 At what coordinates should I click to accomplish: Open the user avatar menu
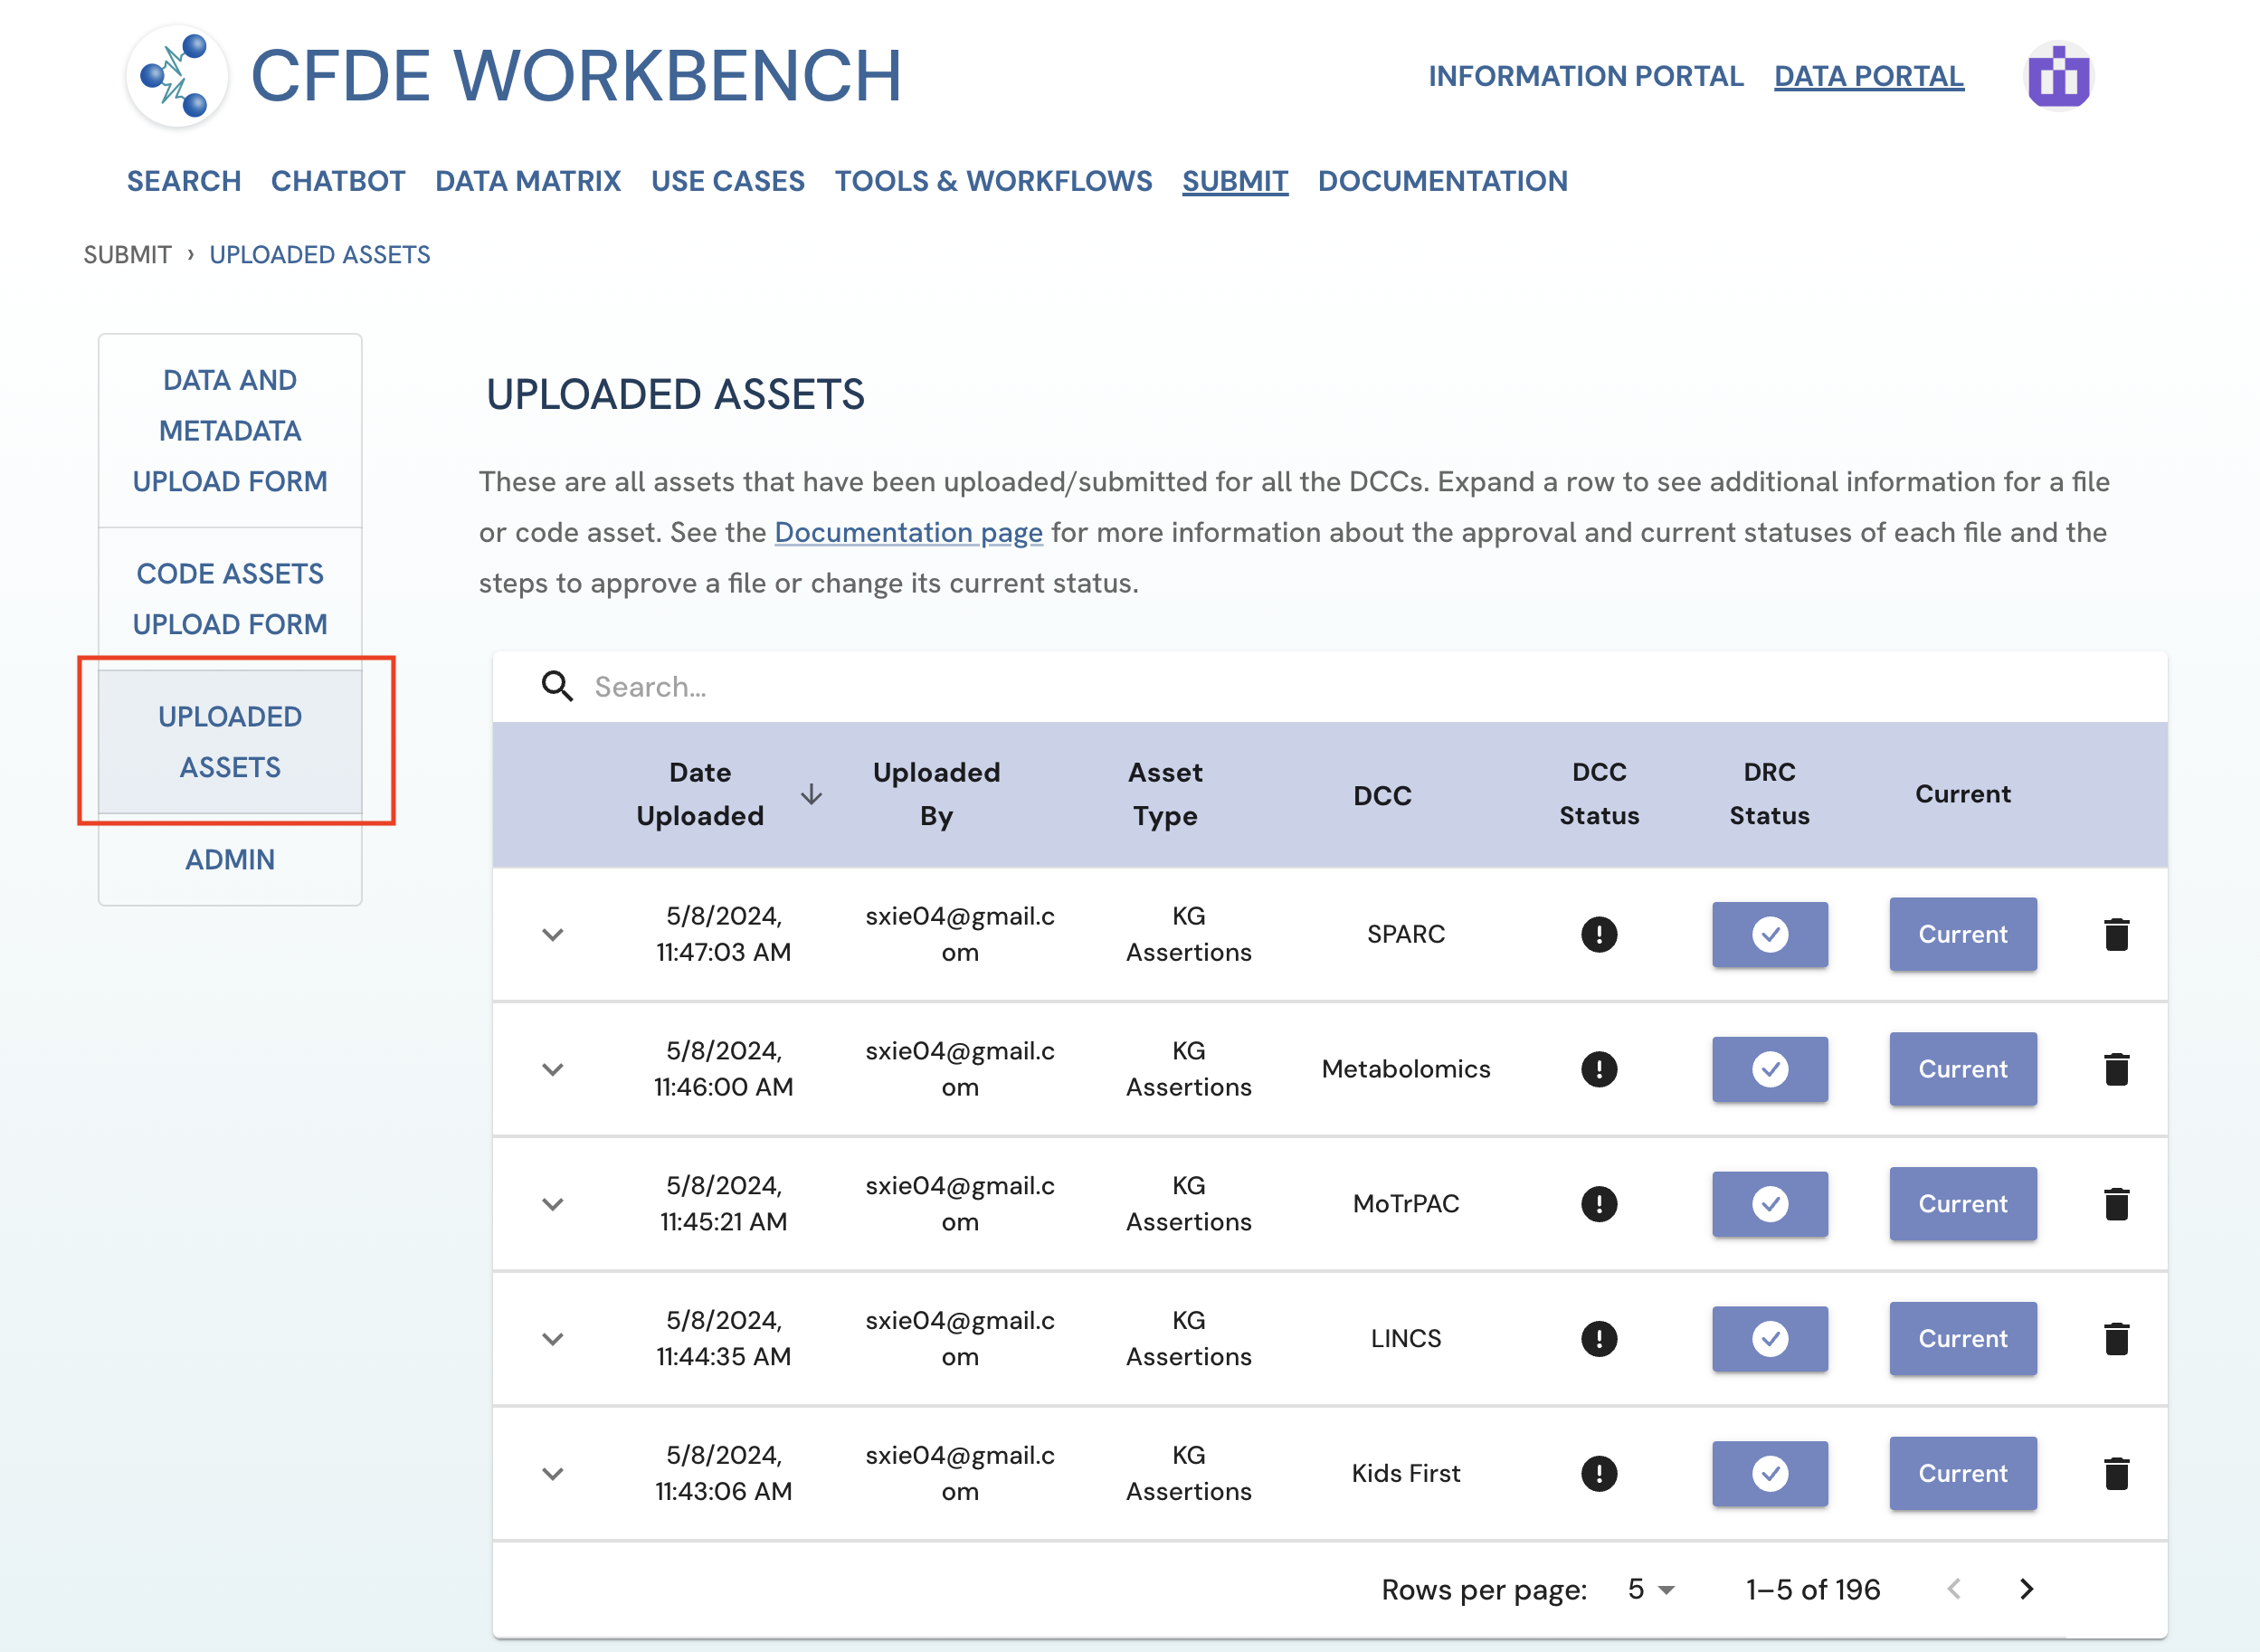coord(2058,76)
